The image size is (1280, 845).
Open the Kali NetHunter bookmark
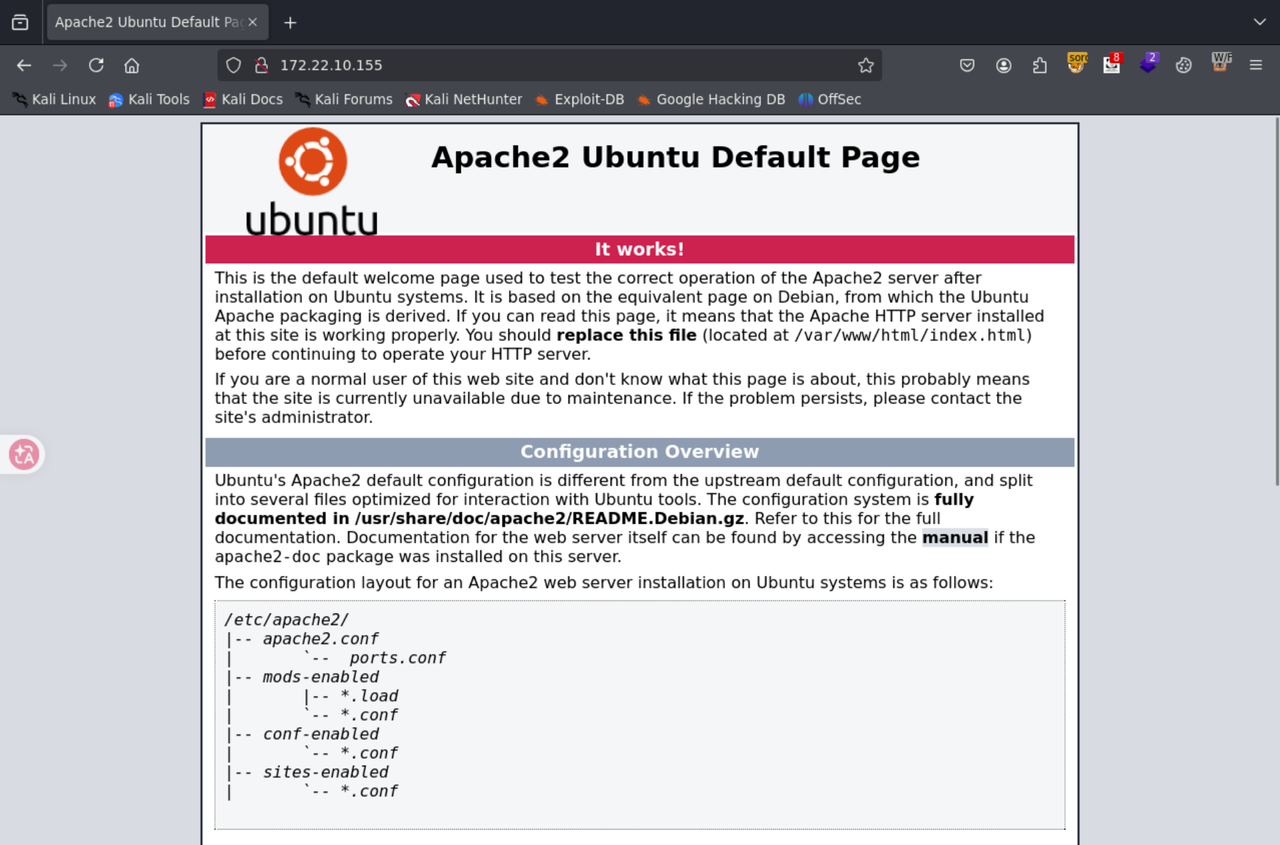click(x=464, y=99)
